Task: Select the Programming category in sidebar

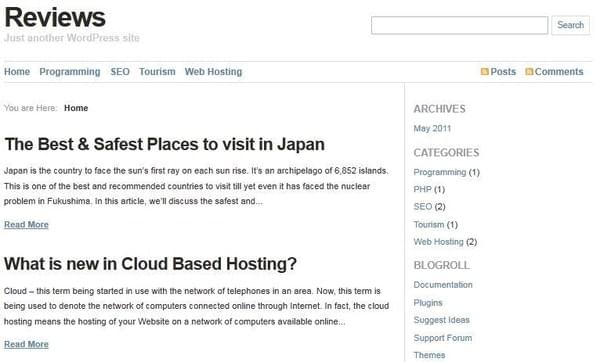Action: [x=440, y=173]
